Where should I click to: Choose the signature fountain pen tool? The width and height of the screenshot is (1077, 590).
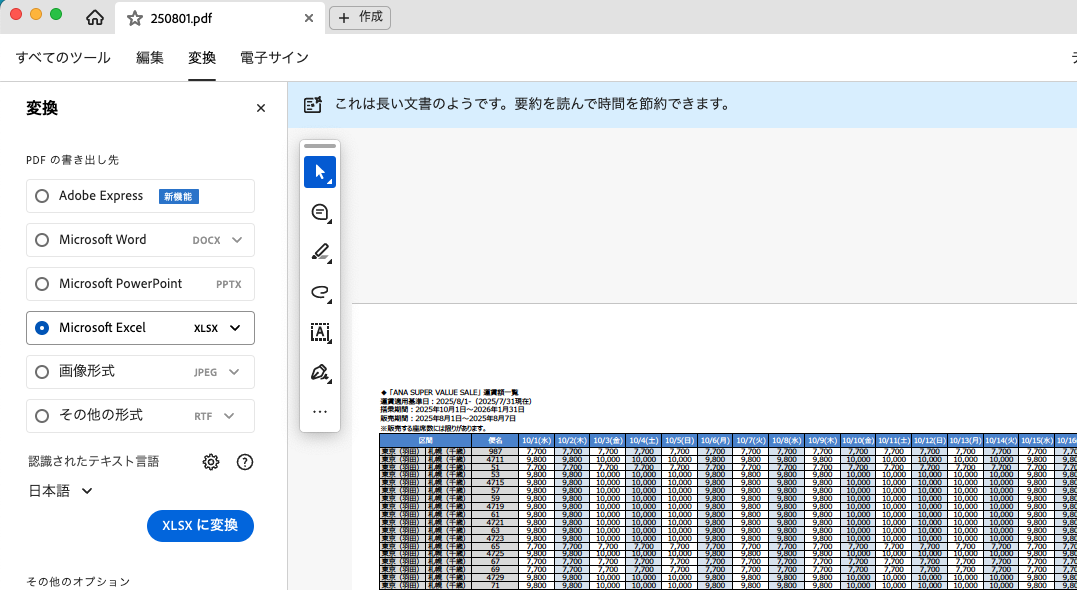[x=320, y=372]
